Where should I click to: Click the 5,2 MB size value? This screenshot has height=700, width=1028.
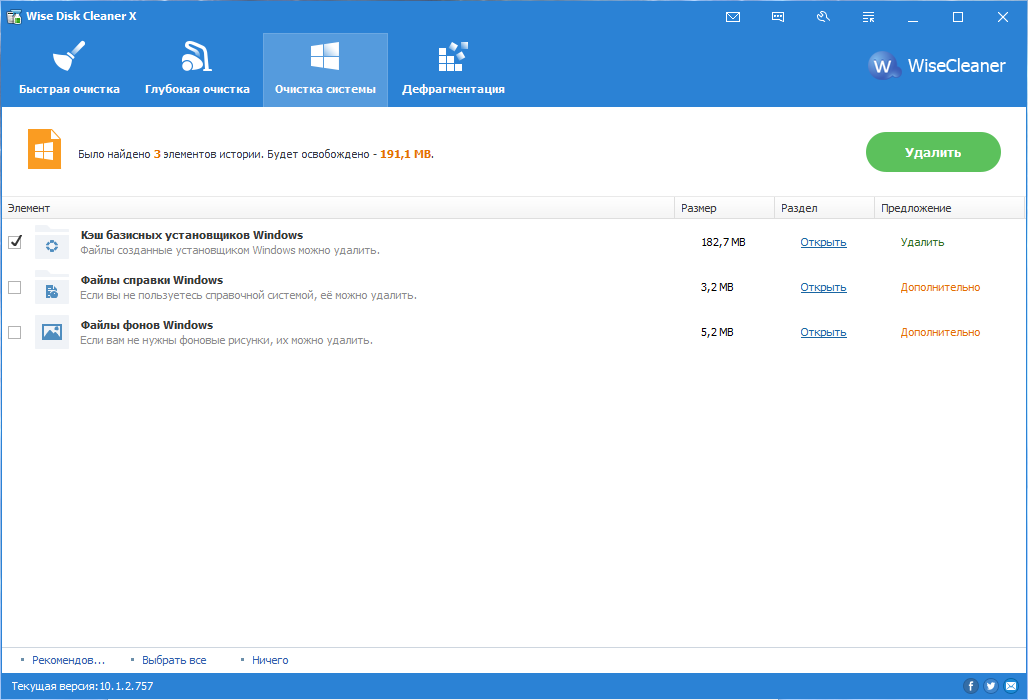(717, 332)
